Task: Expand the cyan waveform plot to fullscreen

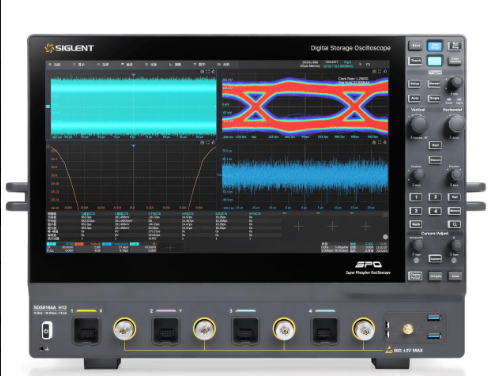Action: click(x=208, y=71)
